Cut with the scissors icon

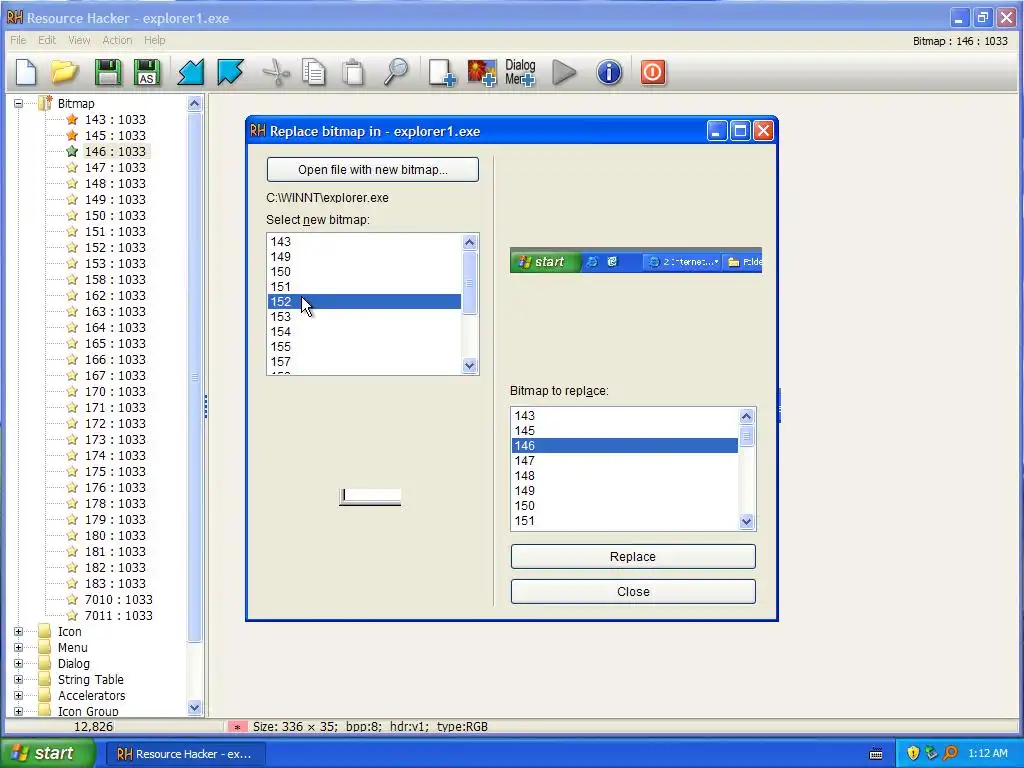[x=276, y=72]
